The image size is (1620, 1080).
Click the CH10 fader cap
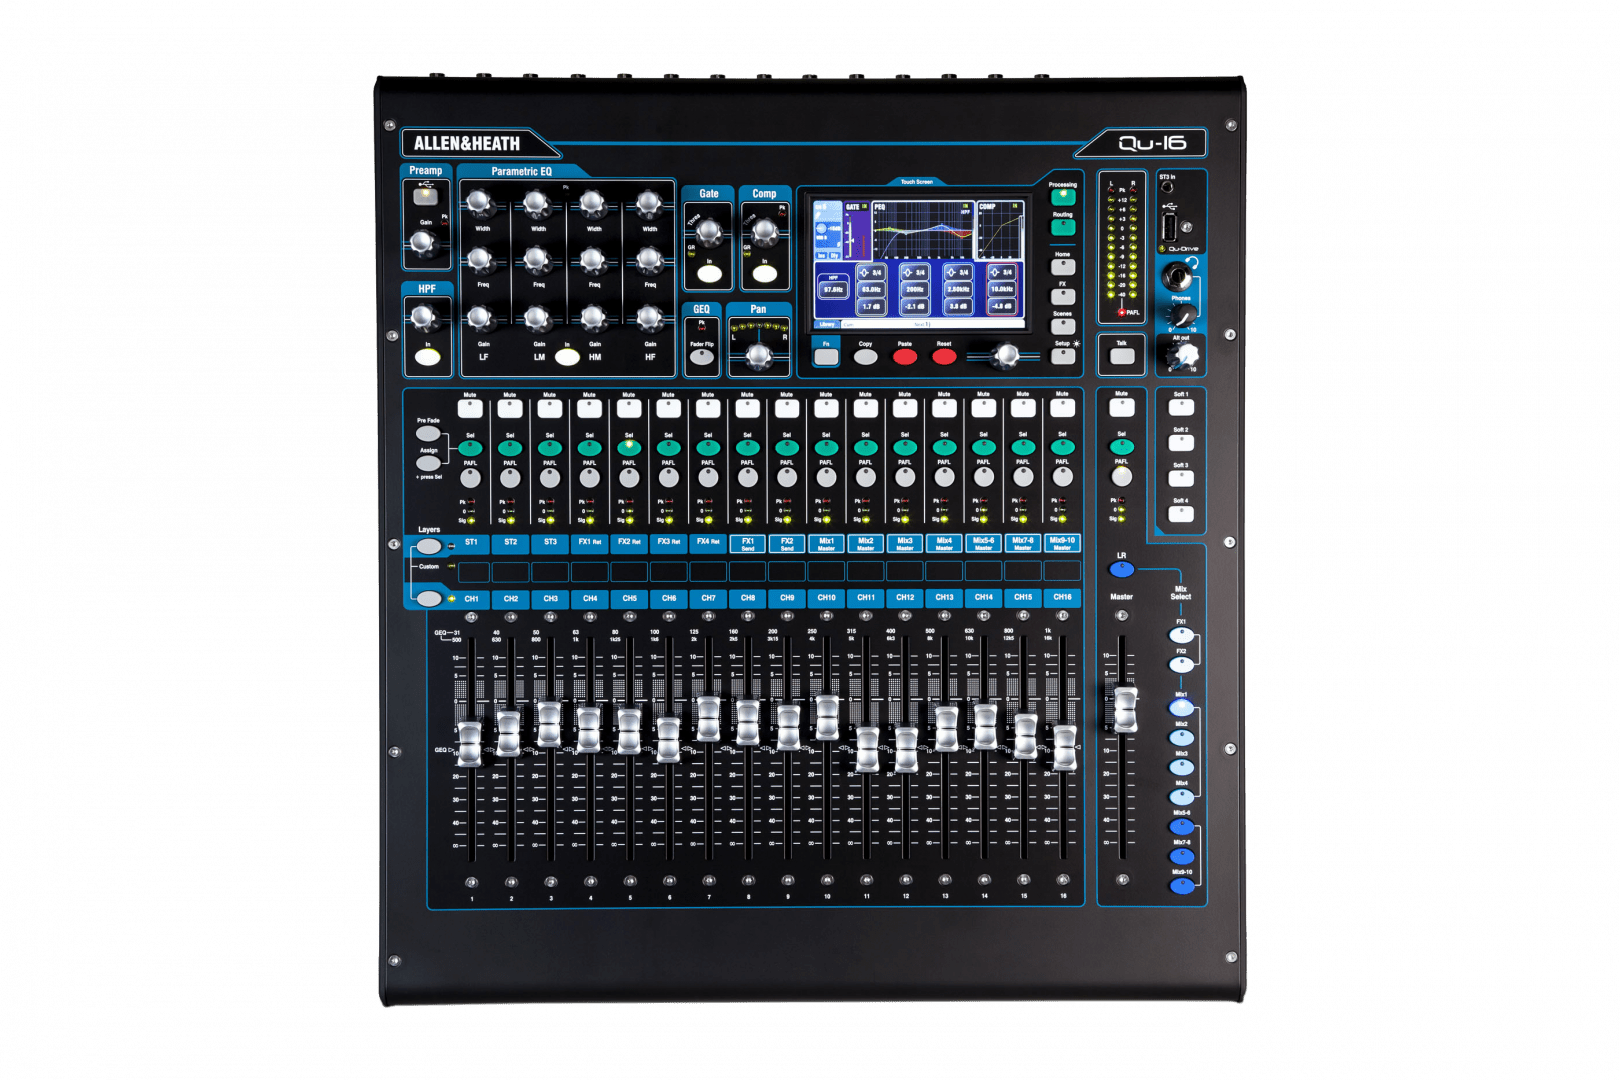tap(827, 718)
